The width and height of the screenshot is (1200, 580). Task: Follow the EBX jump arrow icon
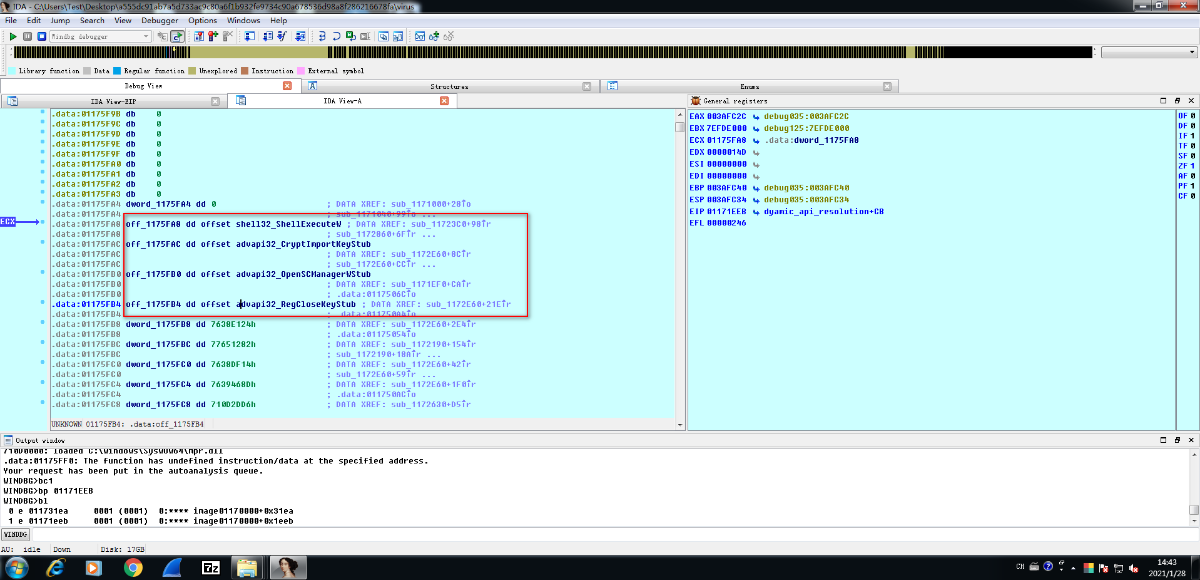coord(758,128)
